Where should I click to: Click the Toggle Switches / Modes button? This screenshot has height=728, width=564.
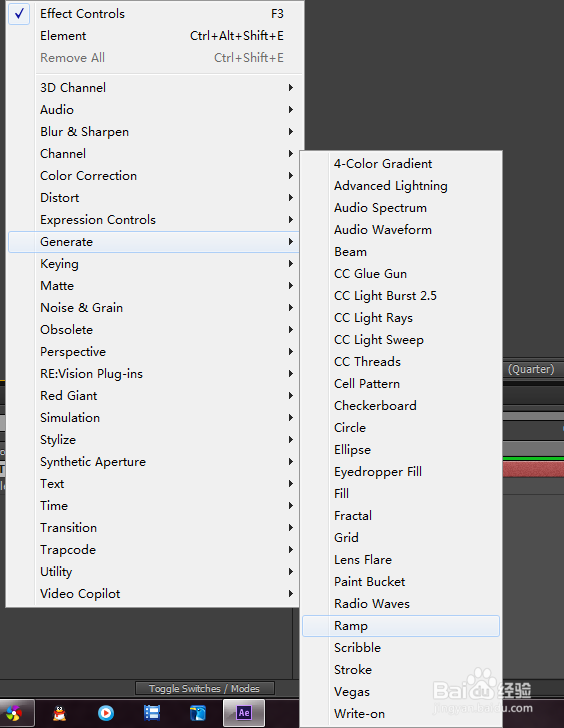205,689
